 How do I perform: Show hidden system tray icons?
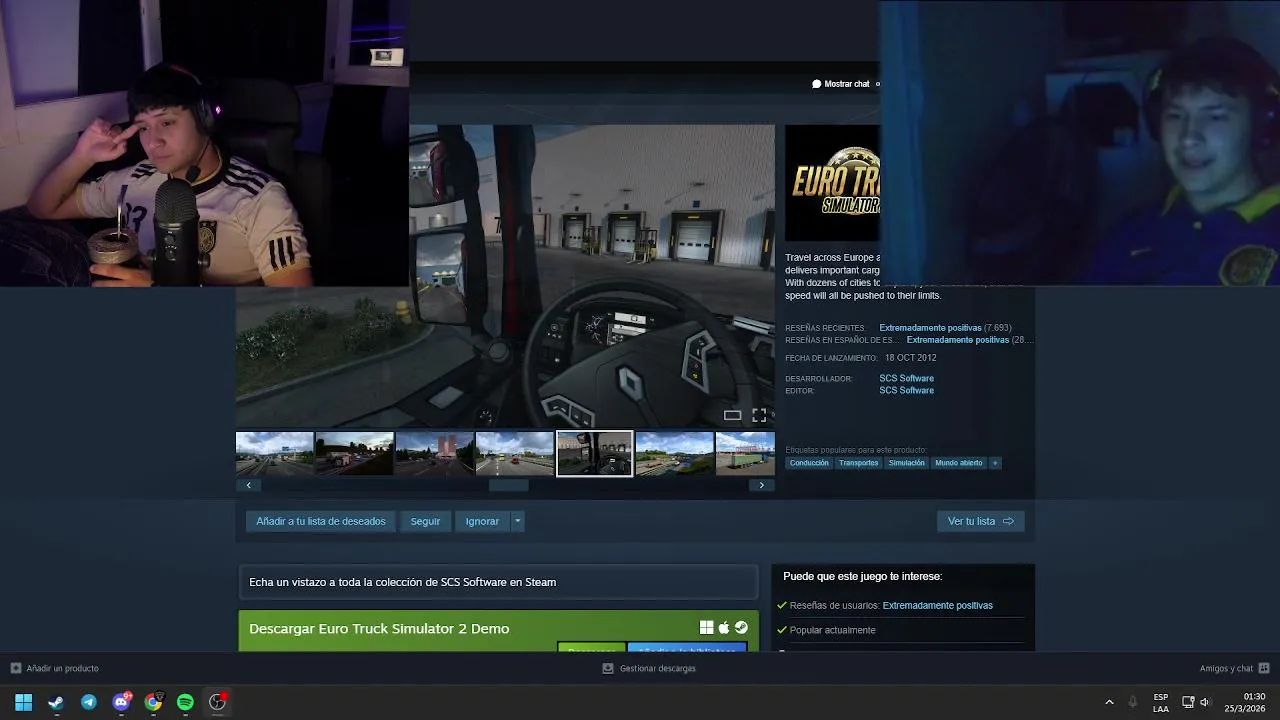(1109, 702)
